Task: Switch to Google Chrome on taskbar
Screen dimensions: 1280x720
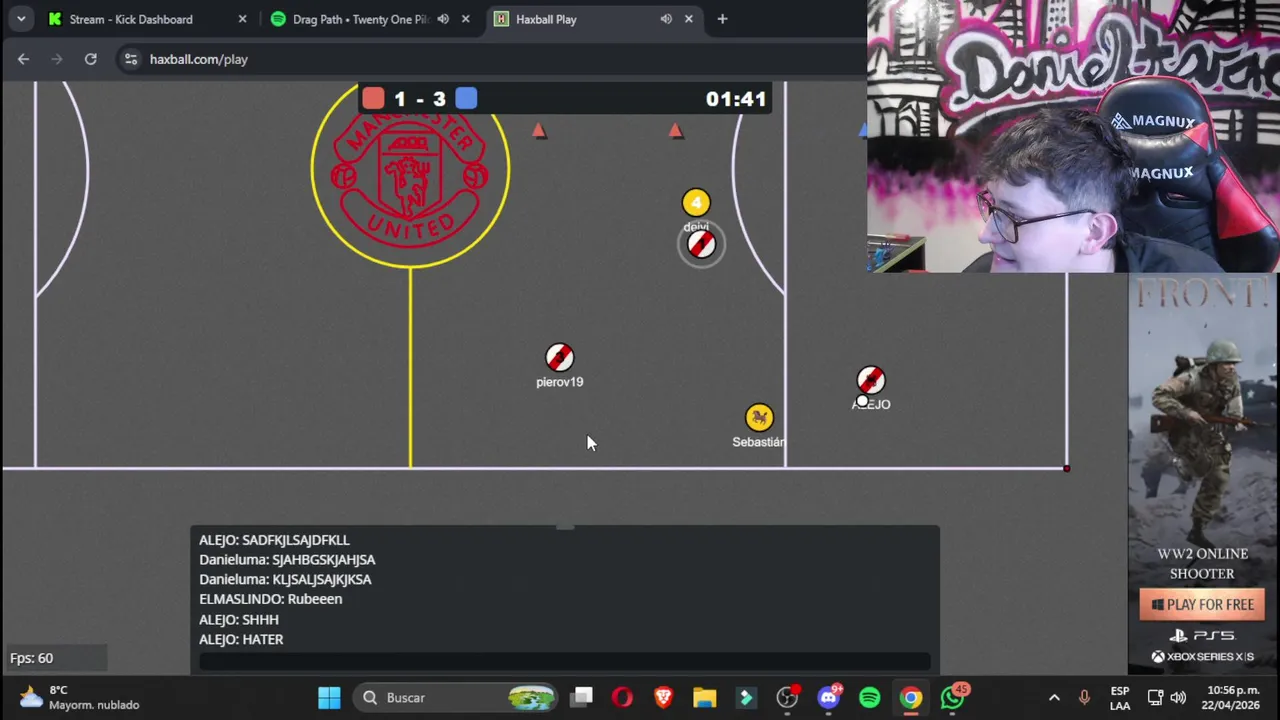Action: point(911,697)
